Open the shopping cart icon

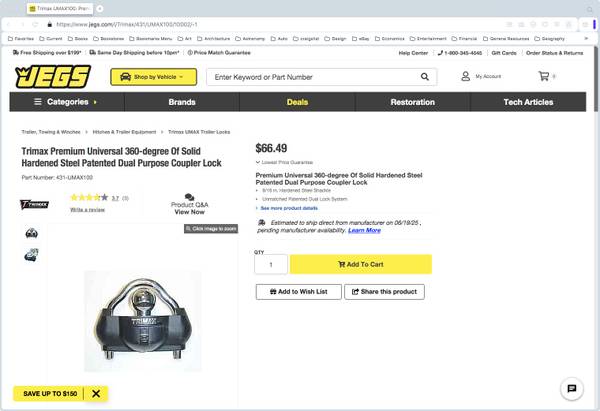click(x=544, y=77)
